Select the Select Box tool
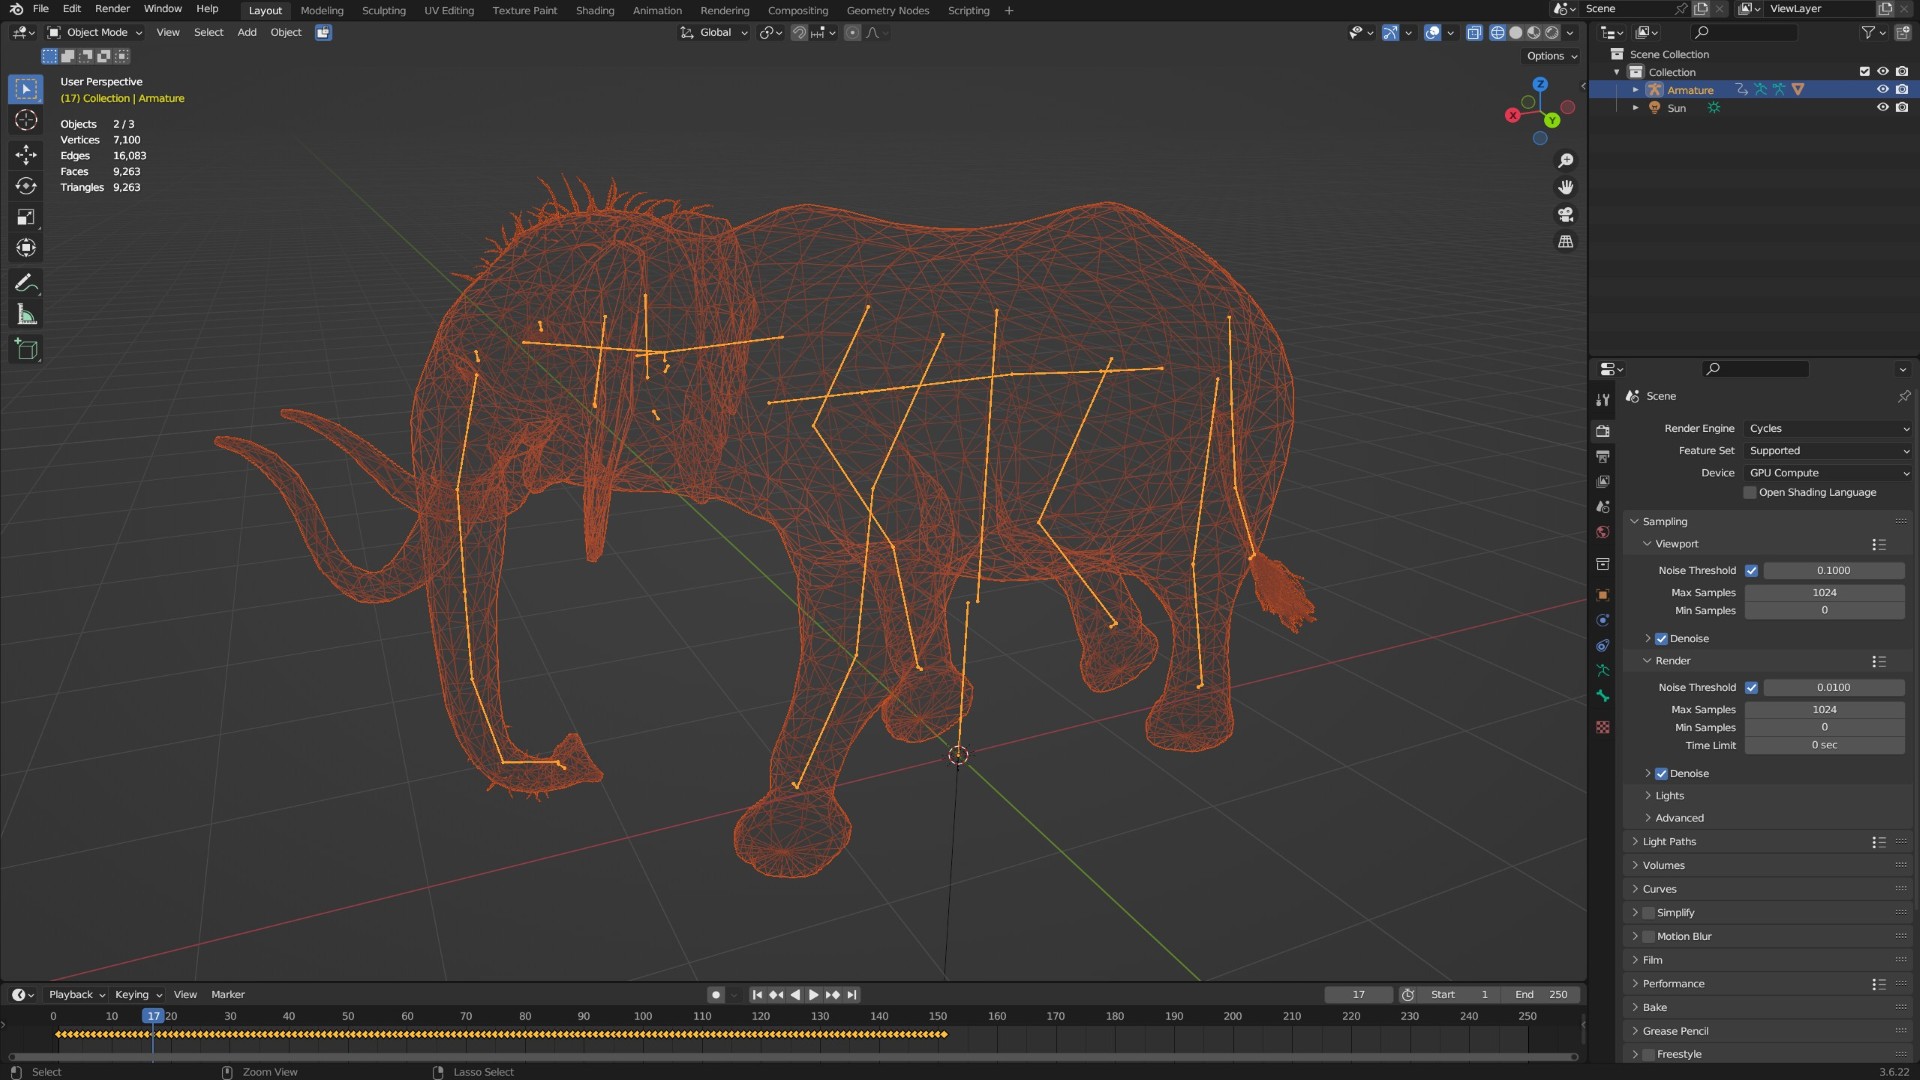 click(x=26, y=89)
